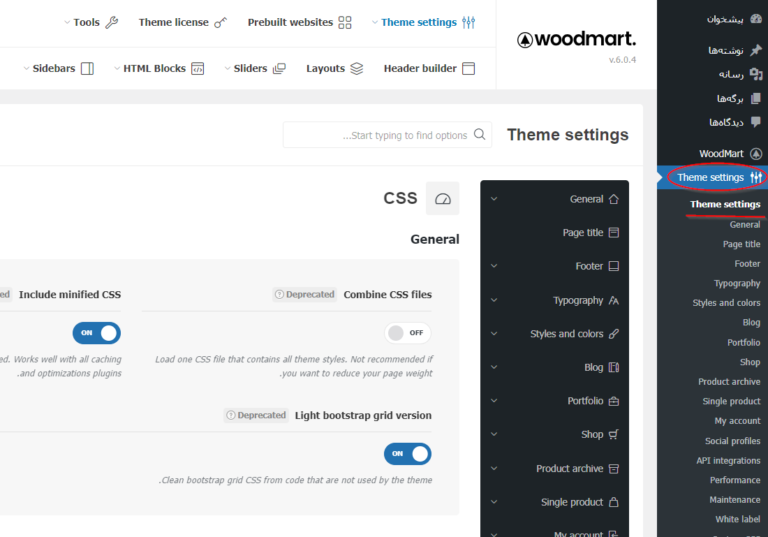Click the Theme license key icon

pyautogui.click(x=221, y=22)
